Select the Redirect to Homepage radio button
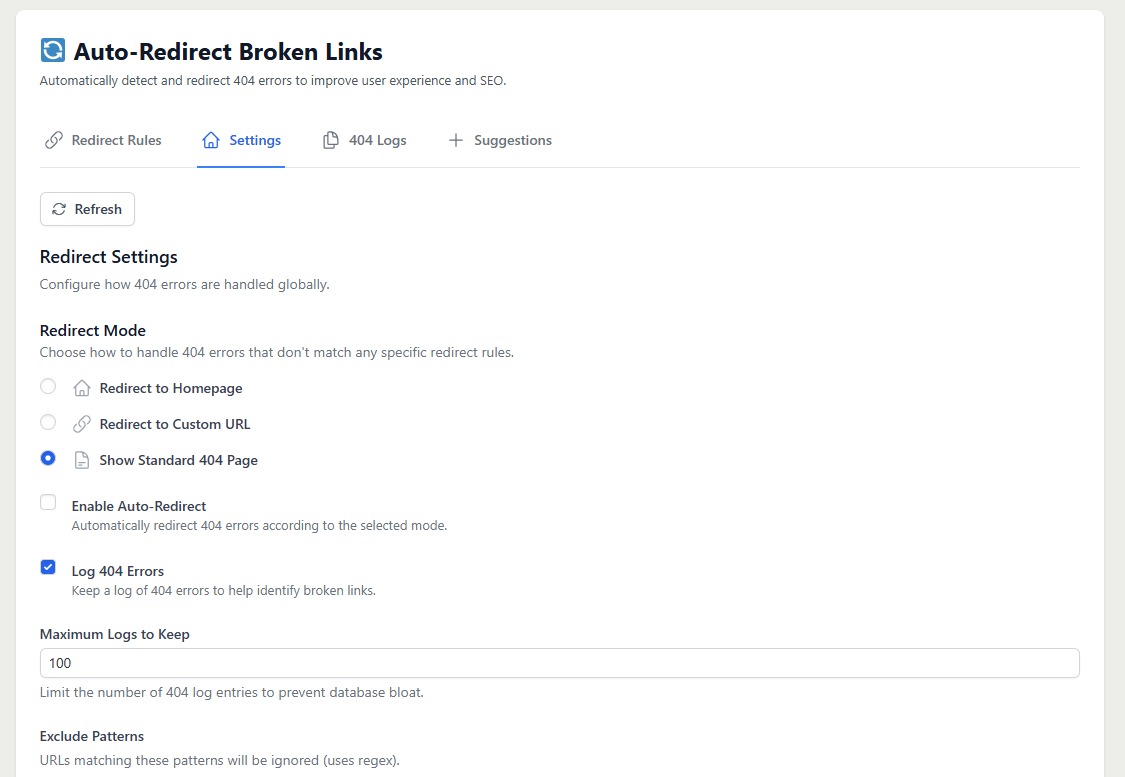1125x777 pixels. [48, 386]
